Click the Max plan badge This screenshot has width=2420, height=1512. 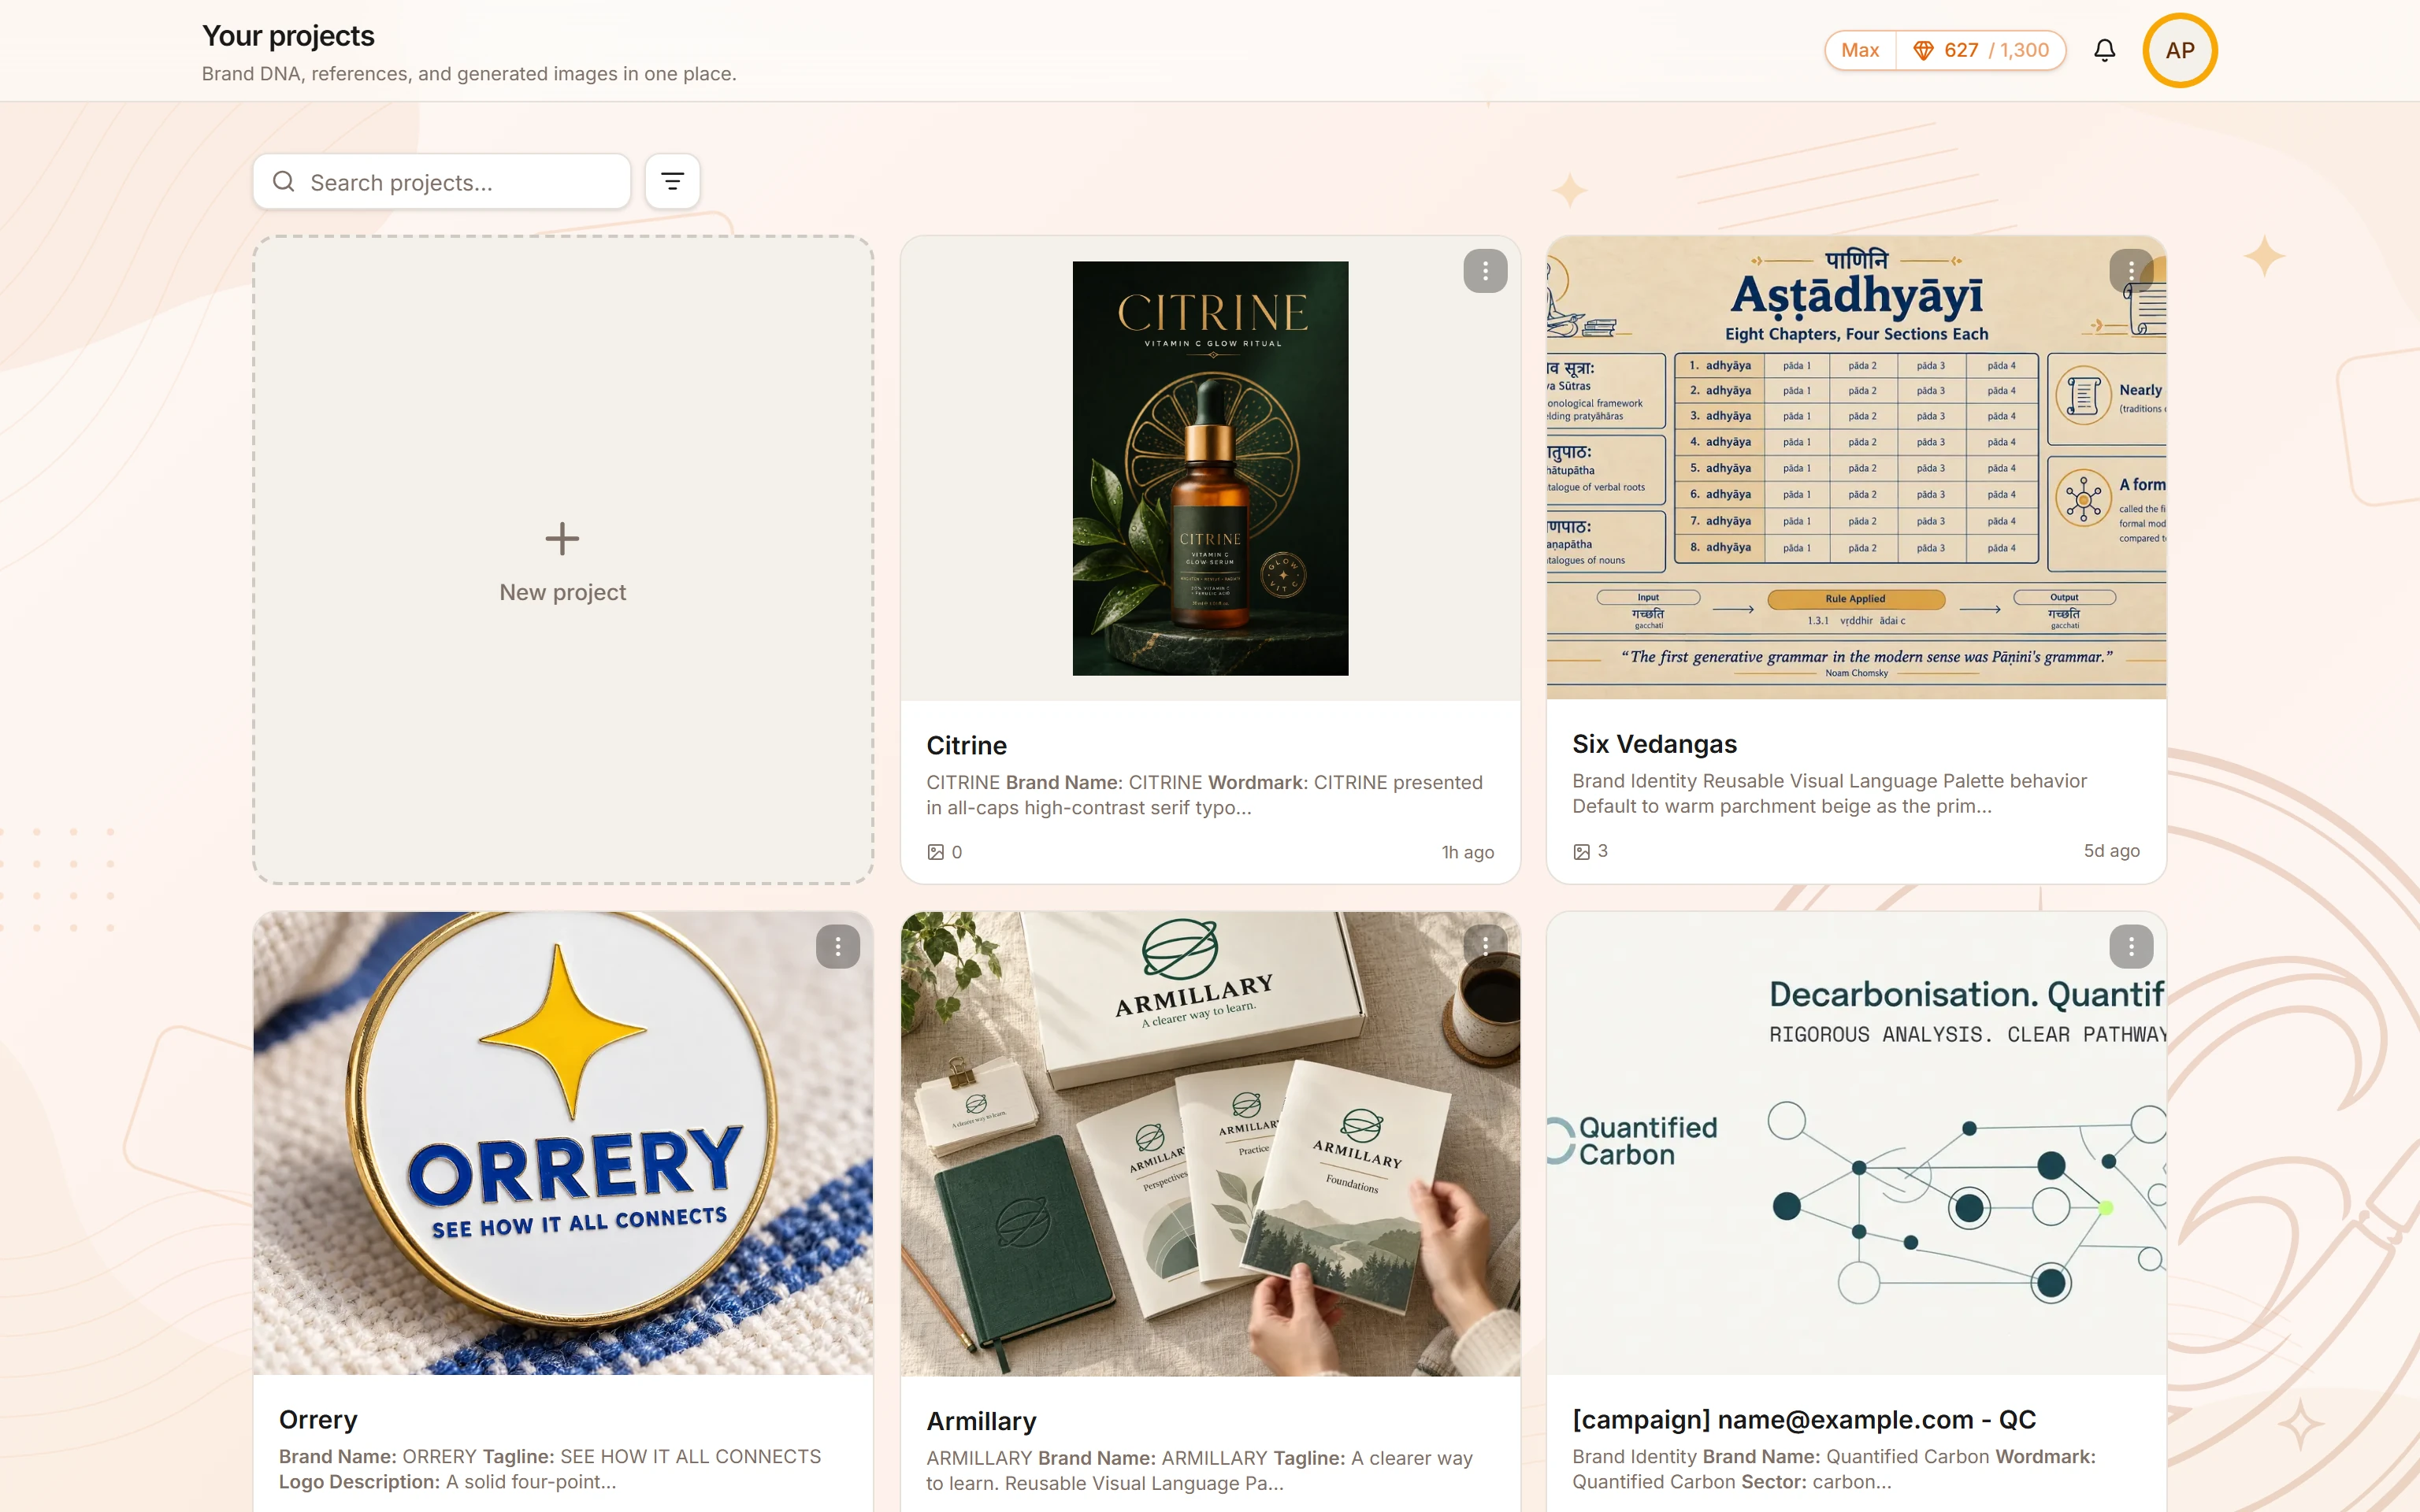[x=1860, y=50]
